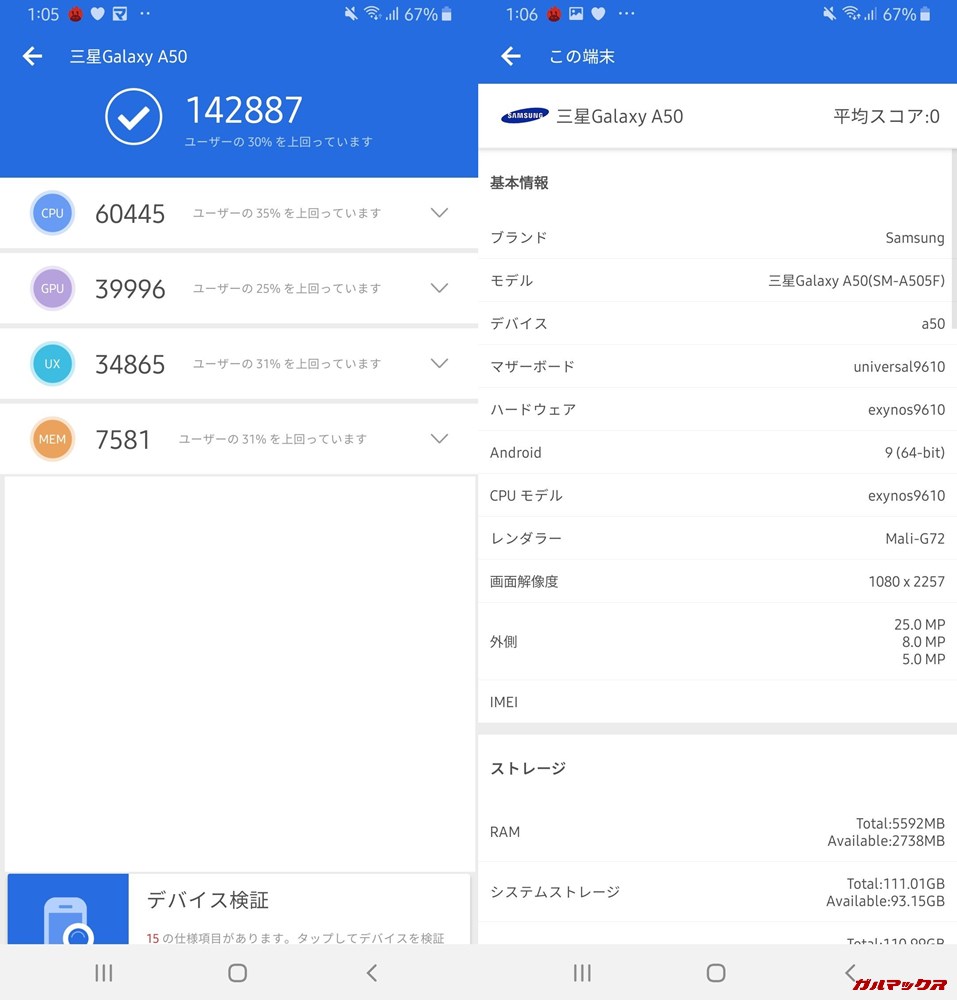The height and width of the screenshot is (1000, 957).
Task: Expand the GPU 39996 score details
Action: [x=439, y=288]
